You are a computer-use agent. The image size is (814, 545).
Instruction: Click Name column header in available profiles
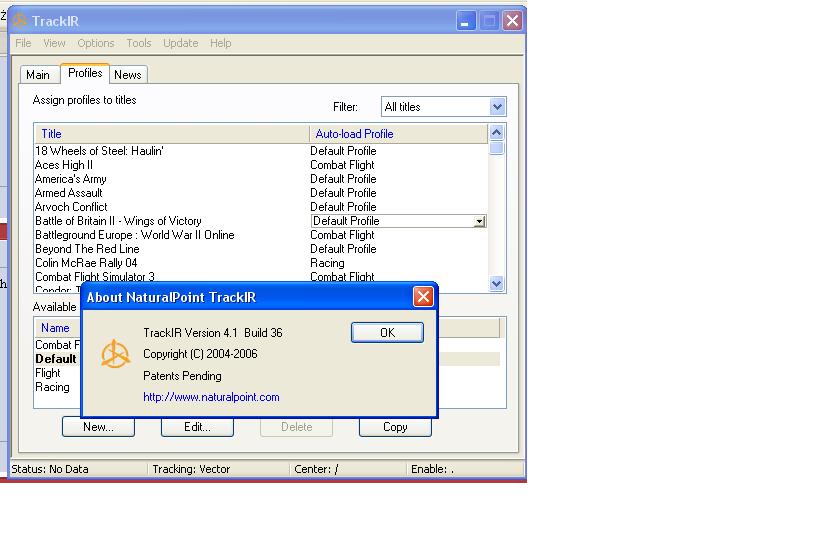click(55, 328)
